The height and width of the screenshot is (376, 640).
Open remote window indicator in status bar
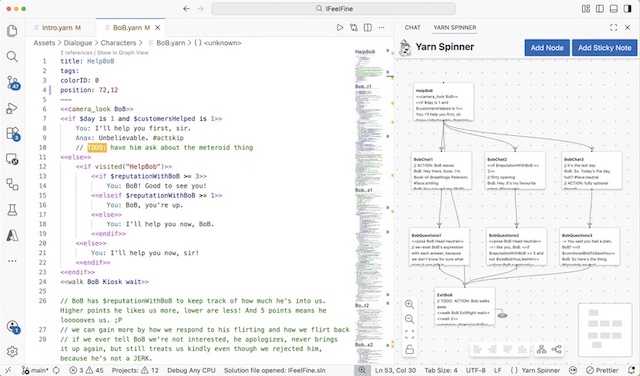pos(8,370)
